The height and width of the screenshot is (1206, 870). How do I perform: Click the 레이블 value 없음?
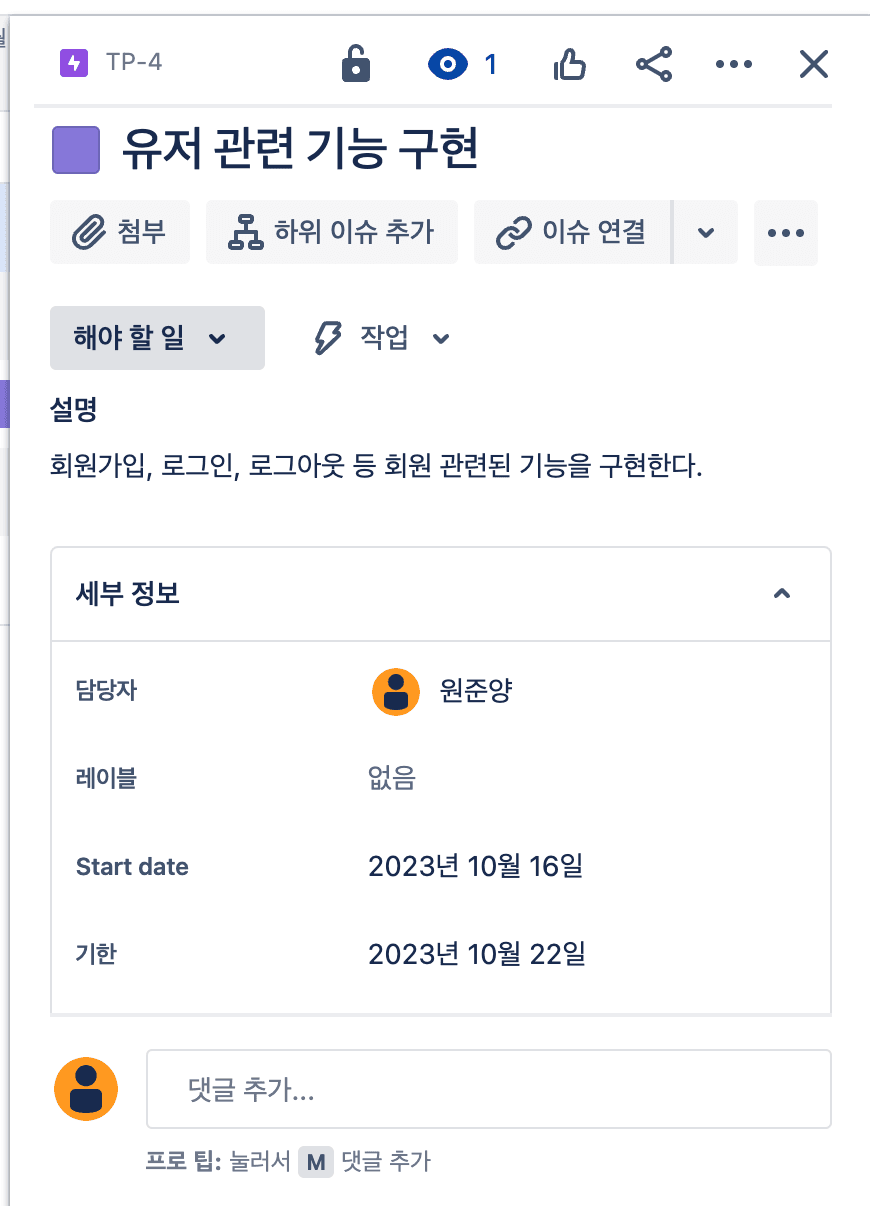click(392, 778)
